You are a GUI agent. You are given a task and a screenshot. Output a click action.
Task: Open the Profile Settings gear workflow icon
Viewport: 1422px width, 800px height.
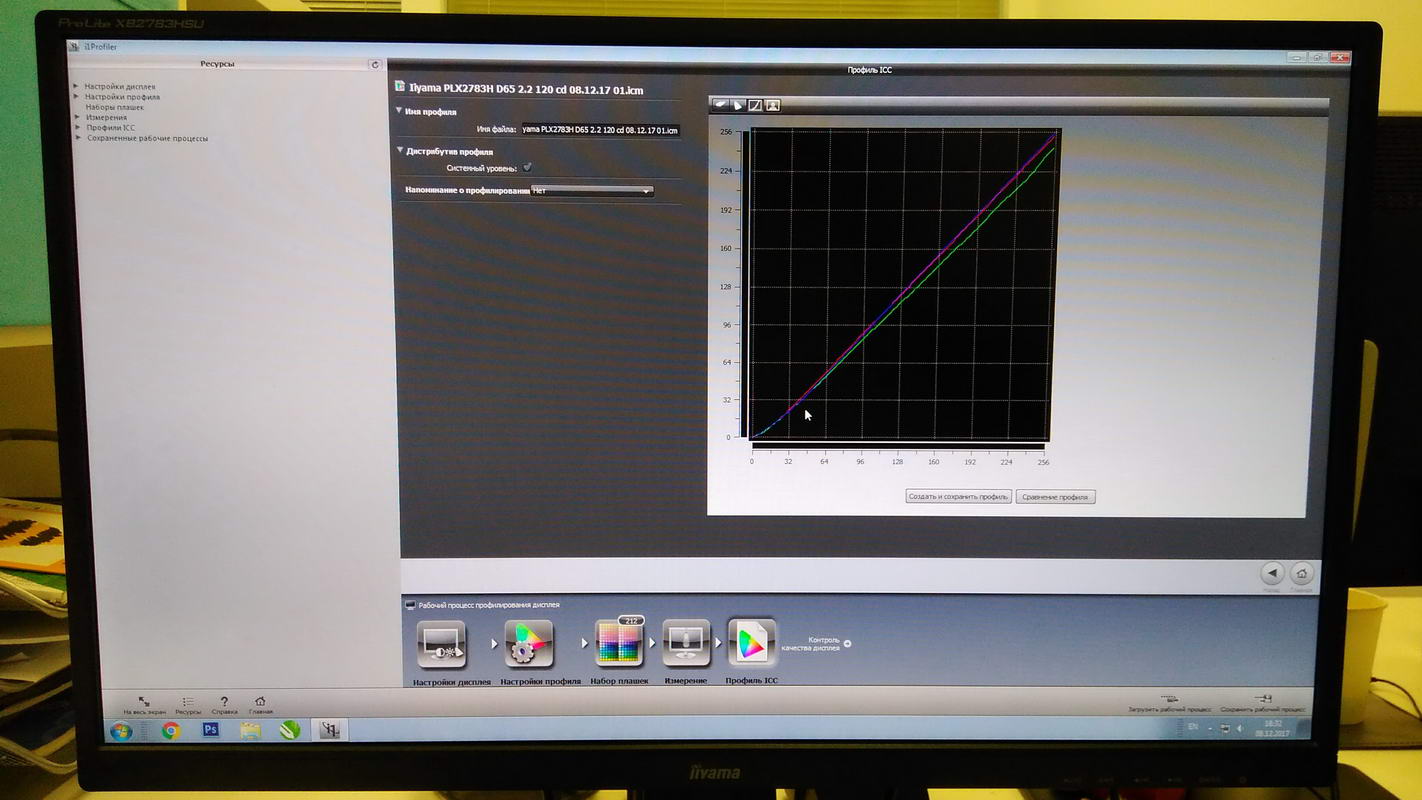(x=529, y=645)
